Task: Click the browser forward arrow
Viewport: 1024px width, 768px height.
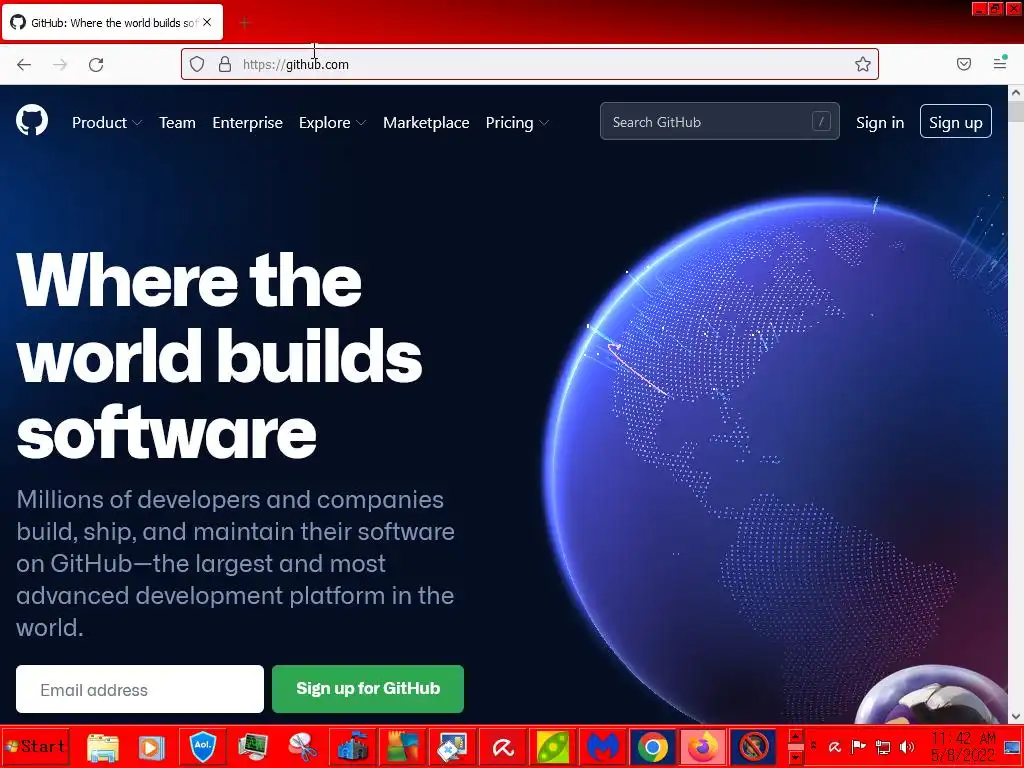Action: pyautogui.click(x=60, y=64)
